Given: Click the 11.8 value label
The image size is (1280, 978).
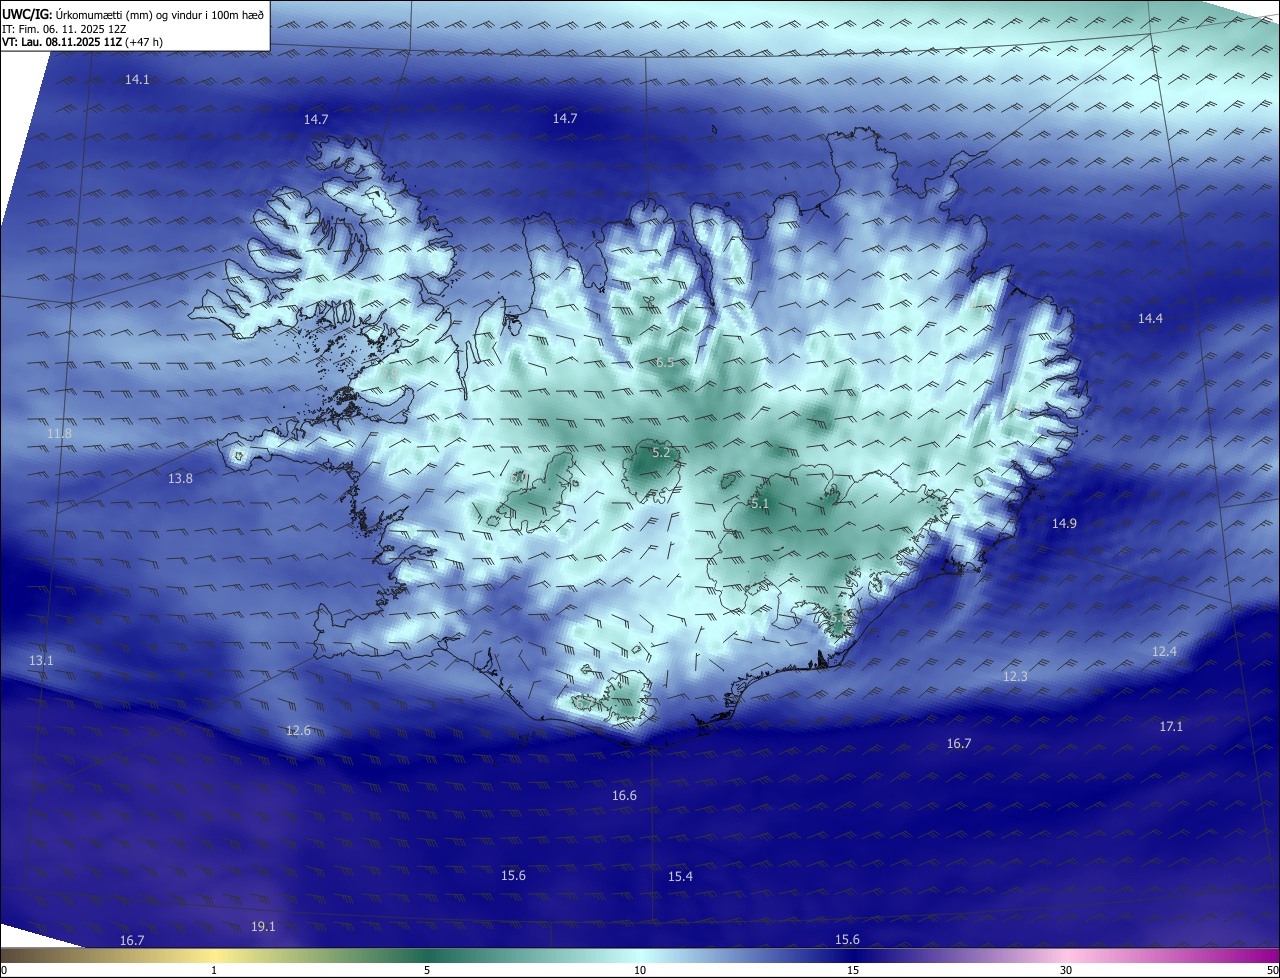Looking at the screenshot, I should 59,433.
